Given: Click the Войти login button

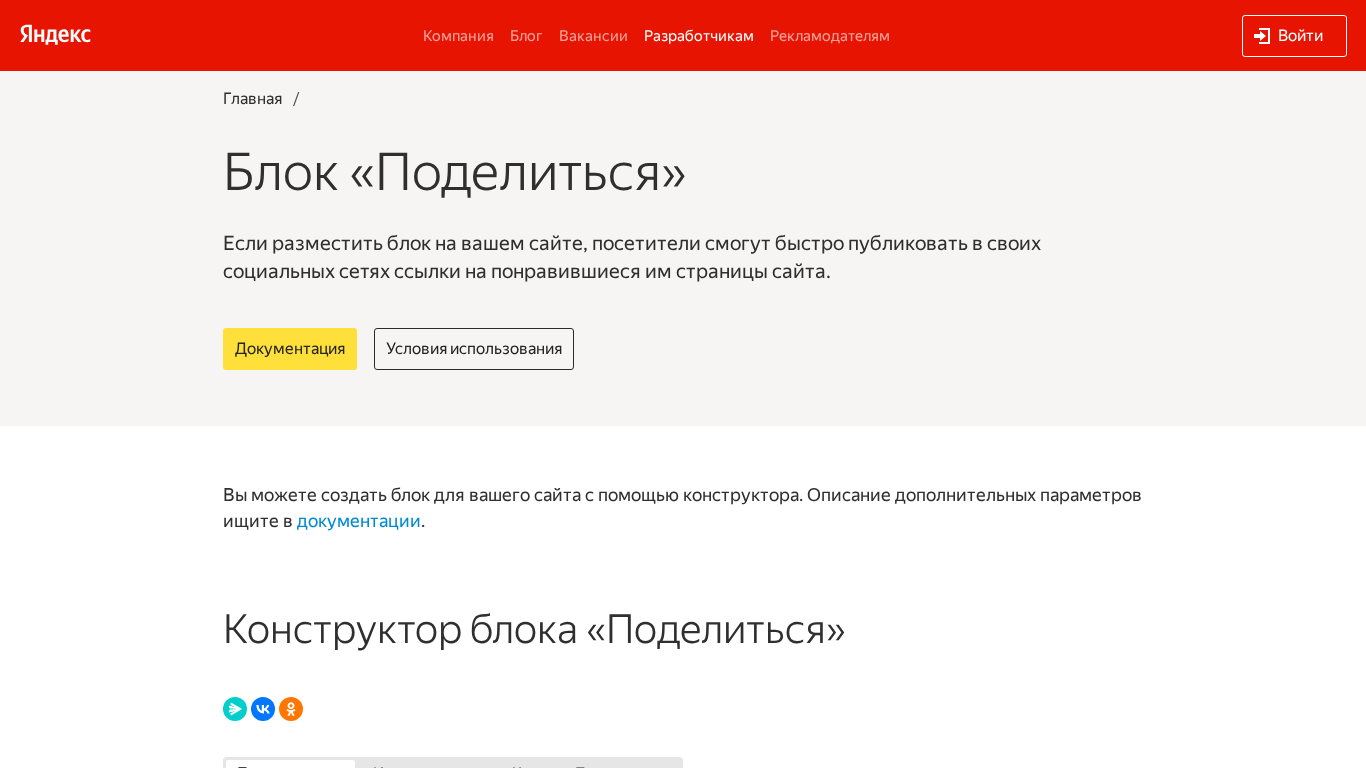Looking at the screenshot, I should 1294,36.
